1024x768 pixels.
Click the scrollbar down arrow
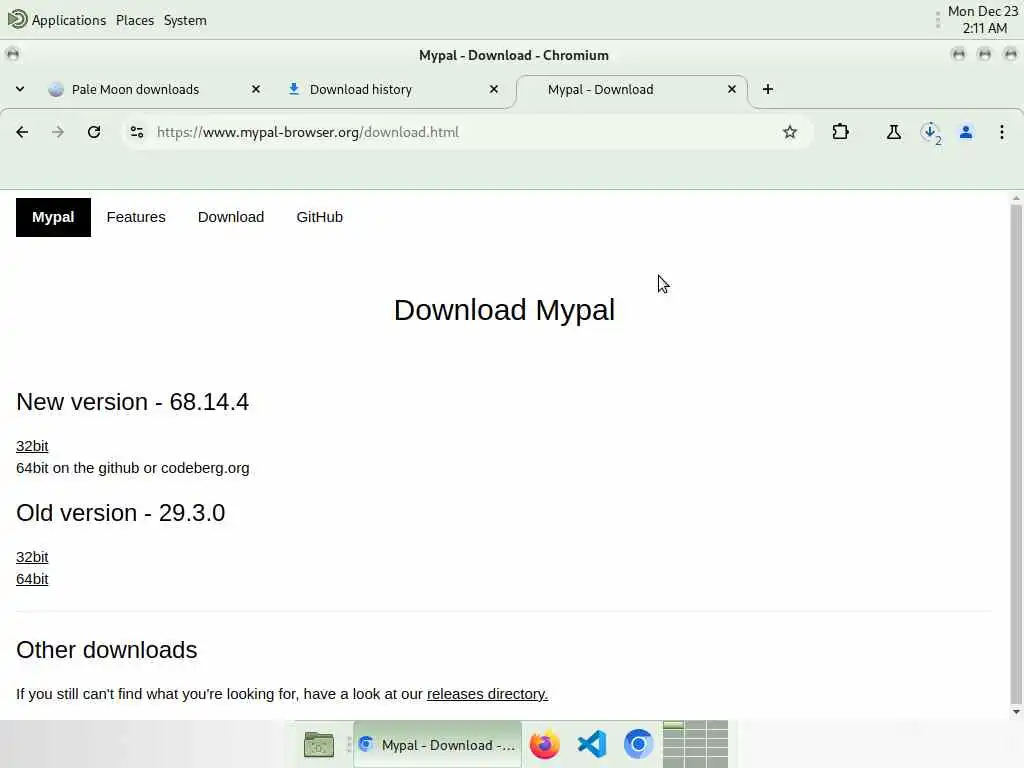[1016, 712]
